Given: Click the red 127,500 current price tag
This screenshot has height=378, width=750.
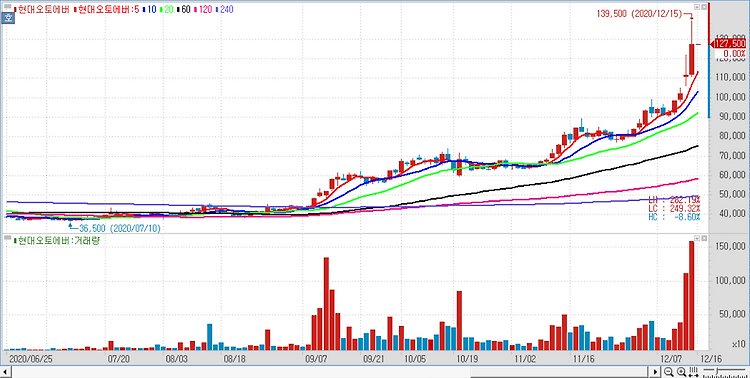Looking at the screenshot, I should [x=731, y=44].
